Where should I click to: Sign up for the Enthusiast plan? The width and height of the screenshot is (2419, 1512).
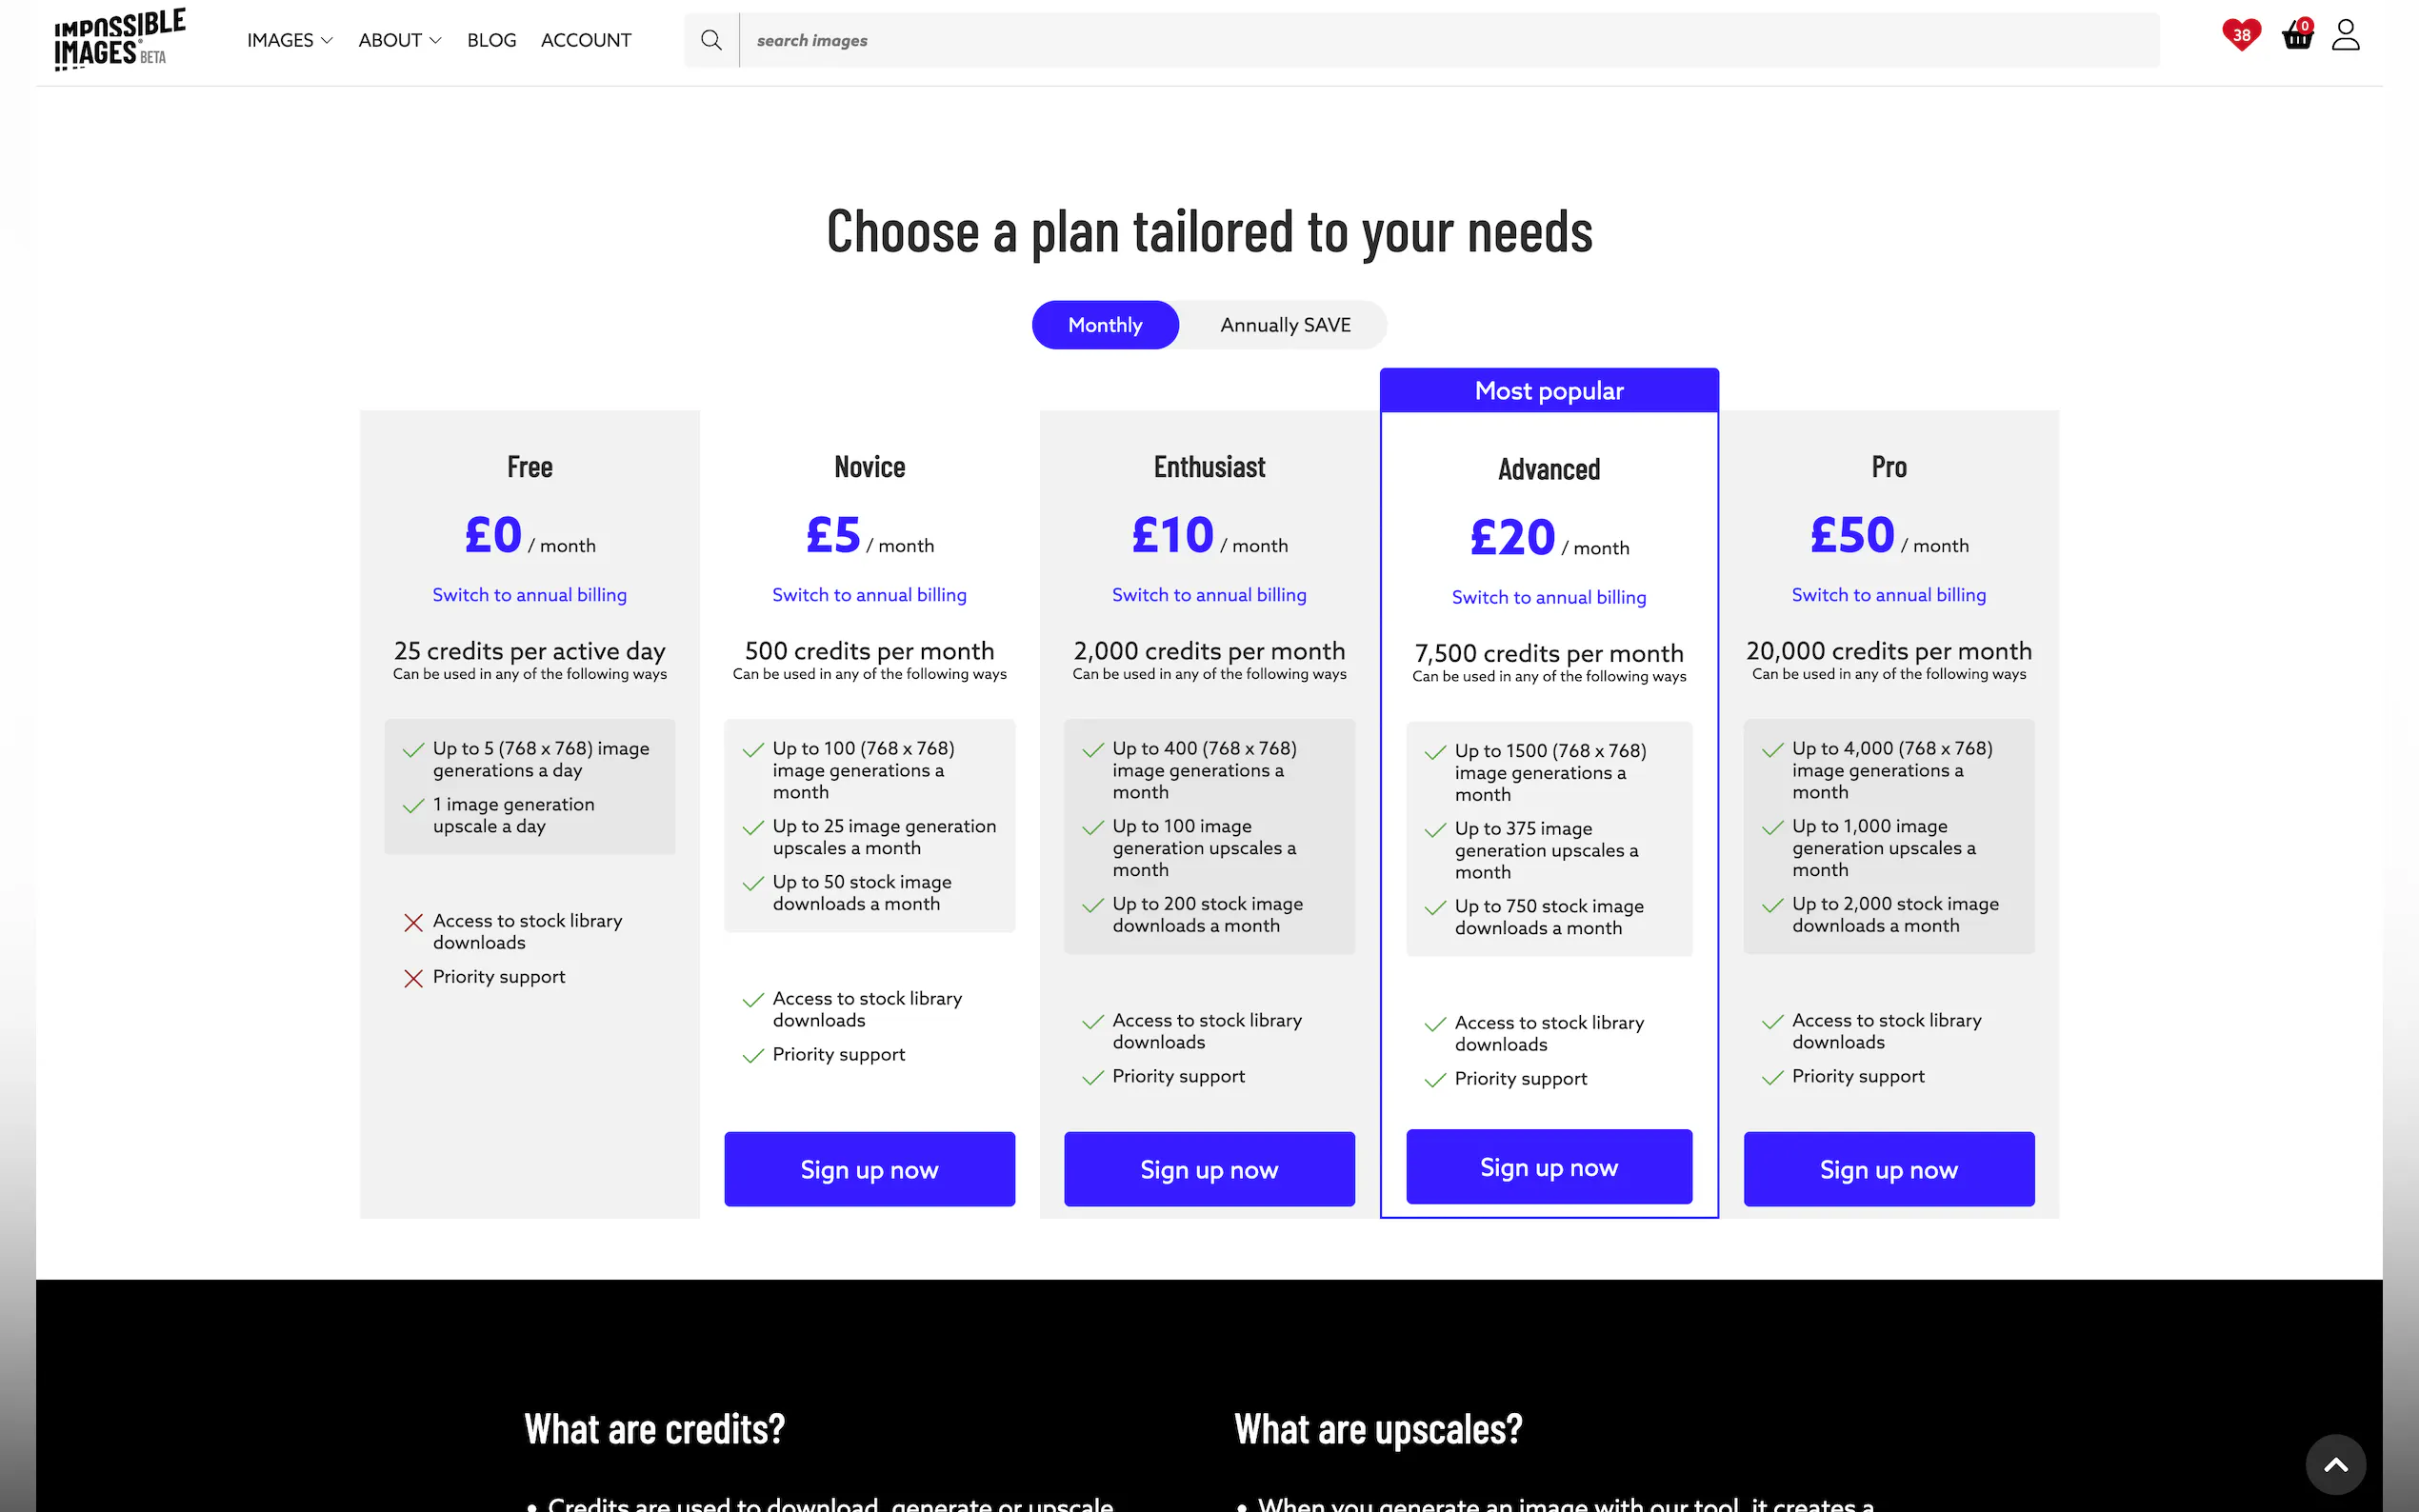click(1209, 1169)
